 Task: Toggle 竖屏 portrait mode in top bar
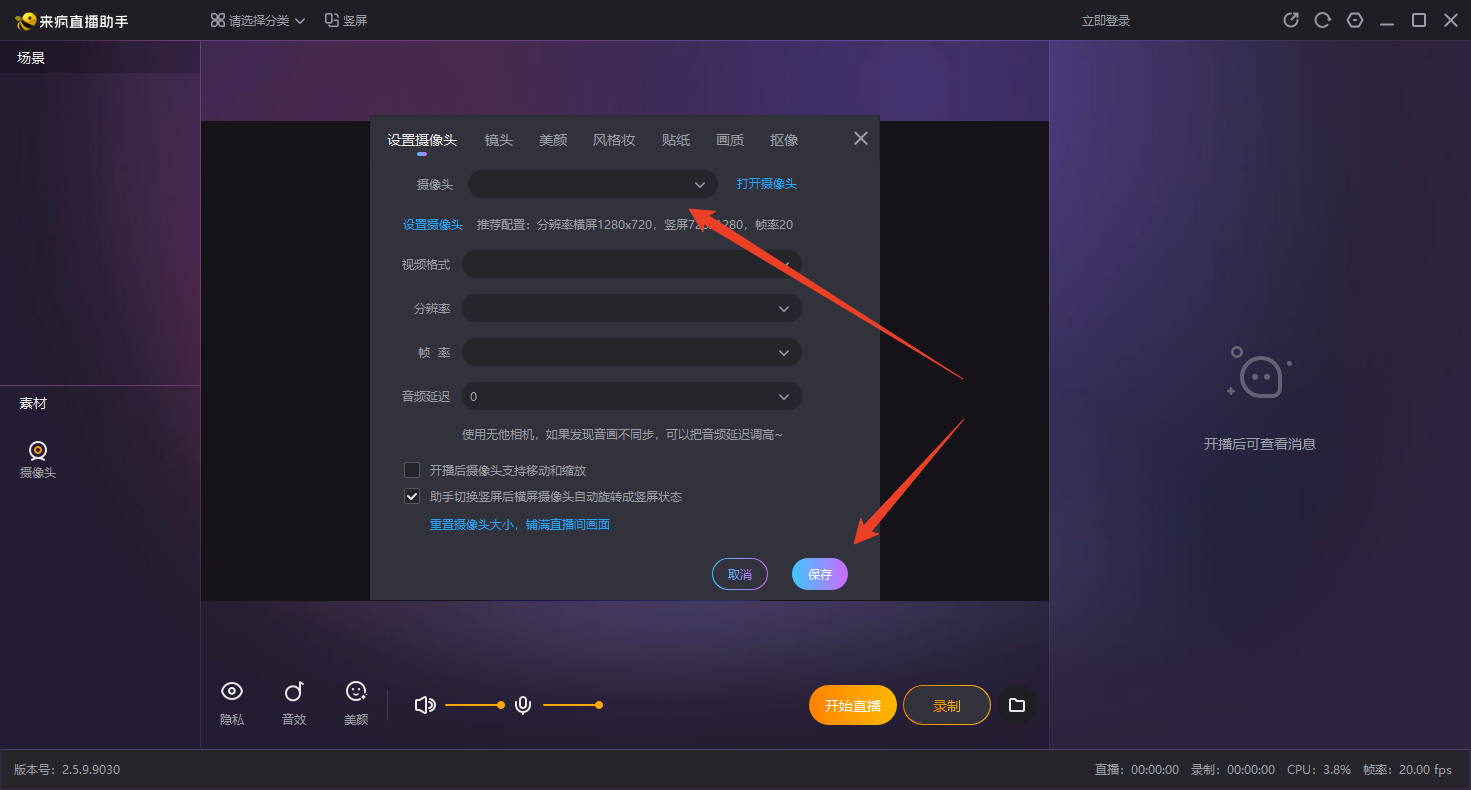pyautogui.click(x=345, y=19)
